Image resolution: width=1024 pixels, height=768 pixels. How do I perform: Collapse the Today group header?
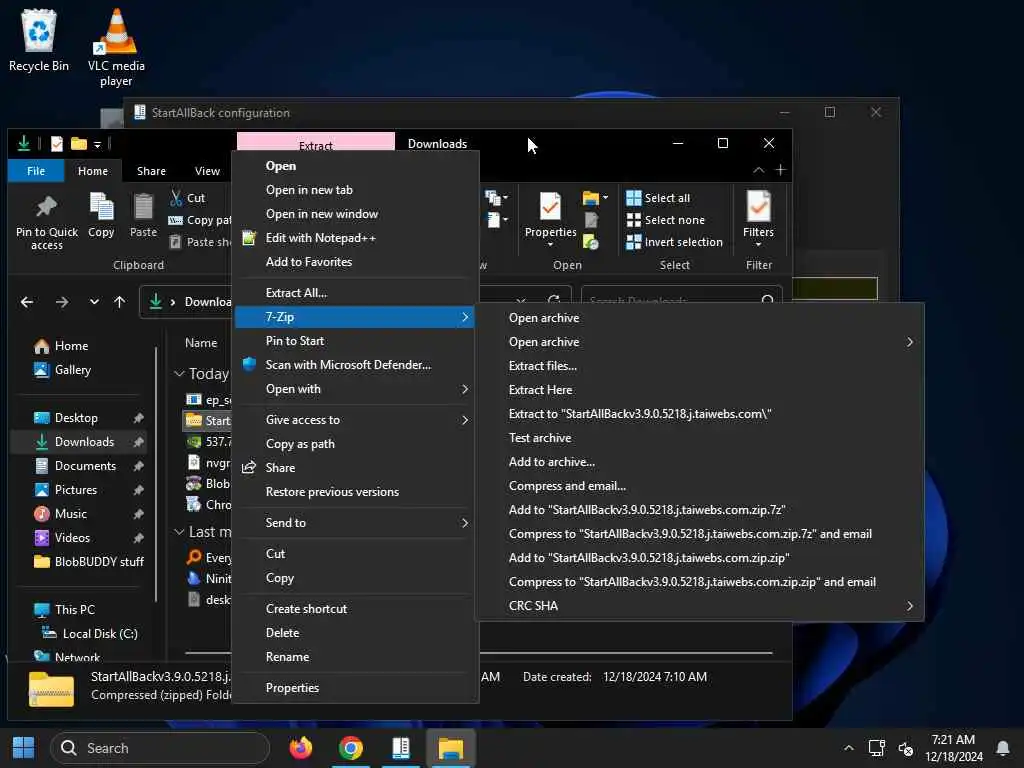[179, 374]
